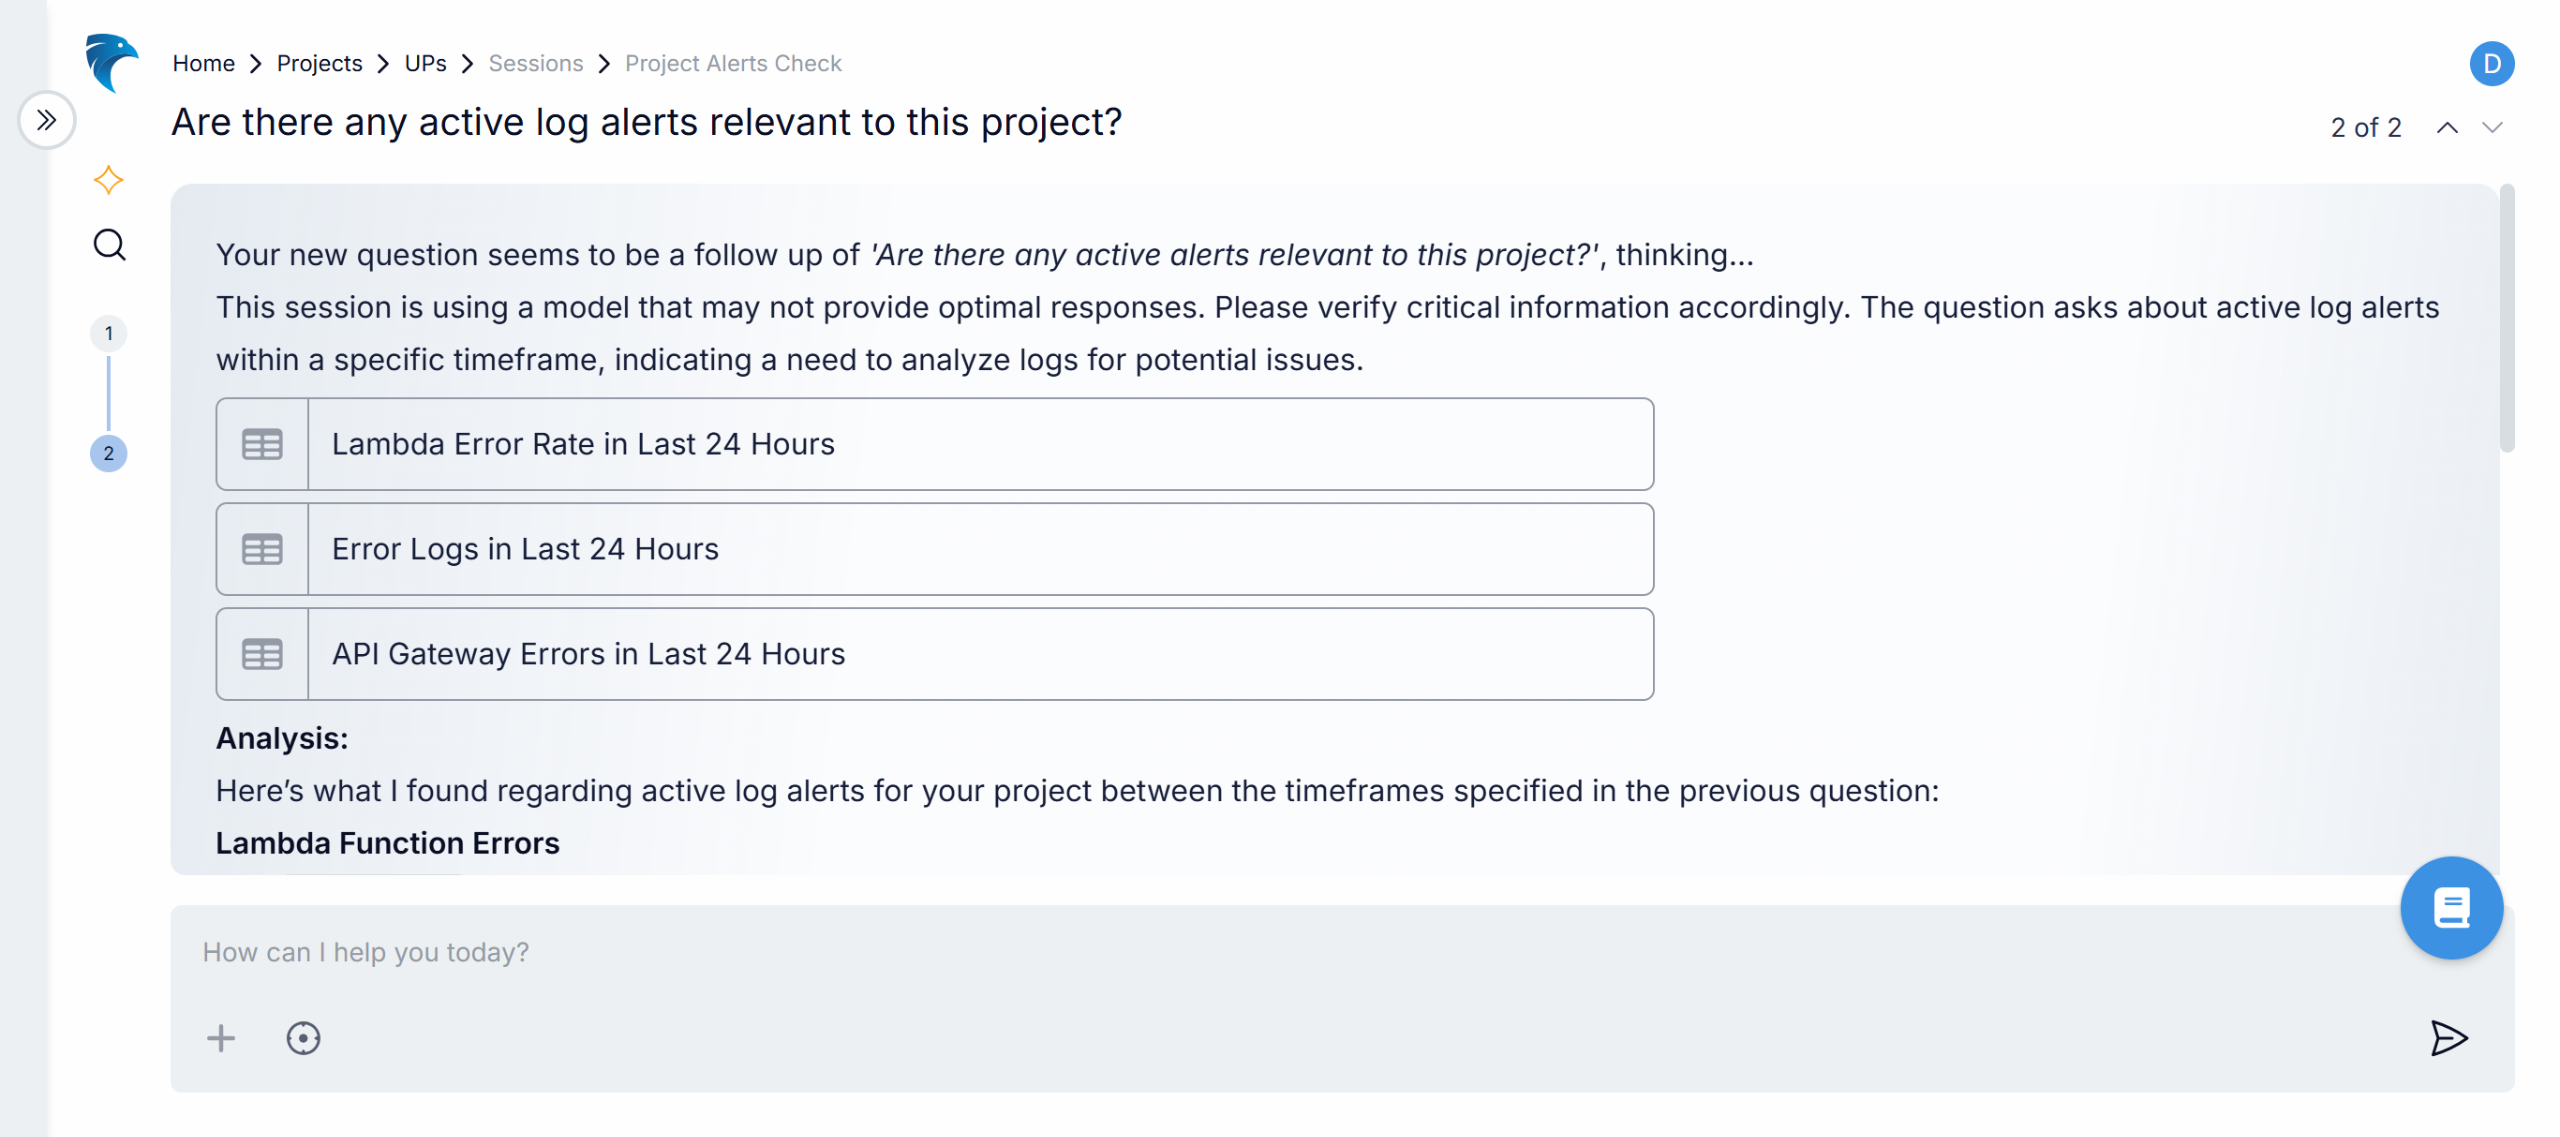Go to next question with down chevron
The width and height of the screenshot is (2560, 1137).
tap(2492, 128)
